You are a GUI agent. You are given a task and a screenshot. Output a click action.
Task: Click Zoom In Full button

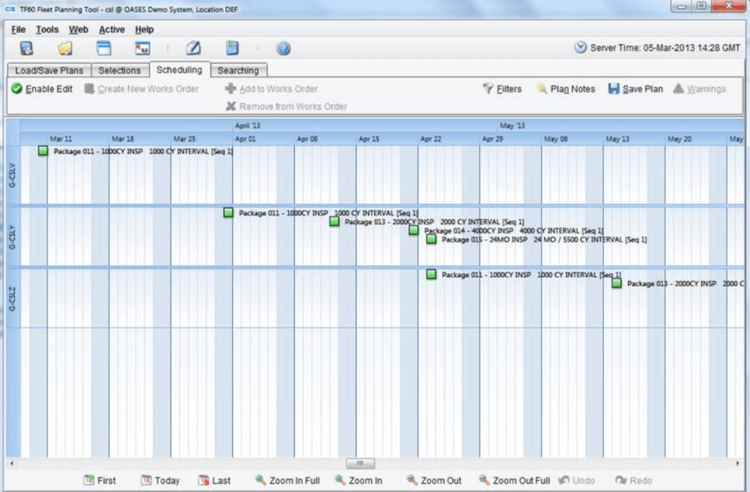pyautogui.click(x=287, y=481)
